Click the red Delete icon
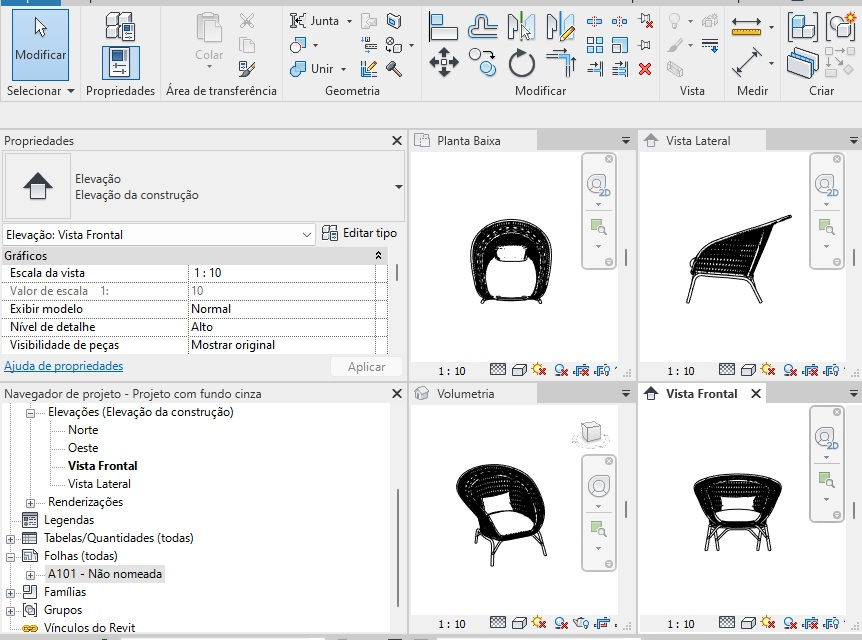 coord(645,69)
